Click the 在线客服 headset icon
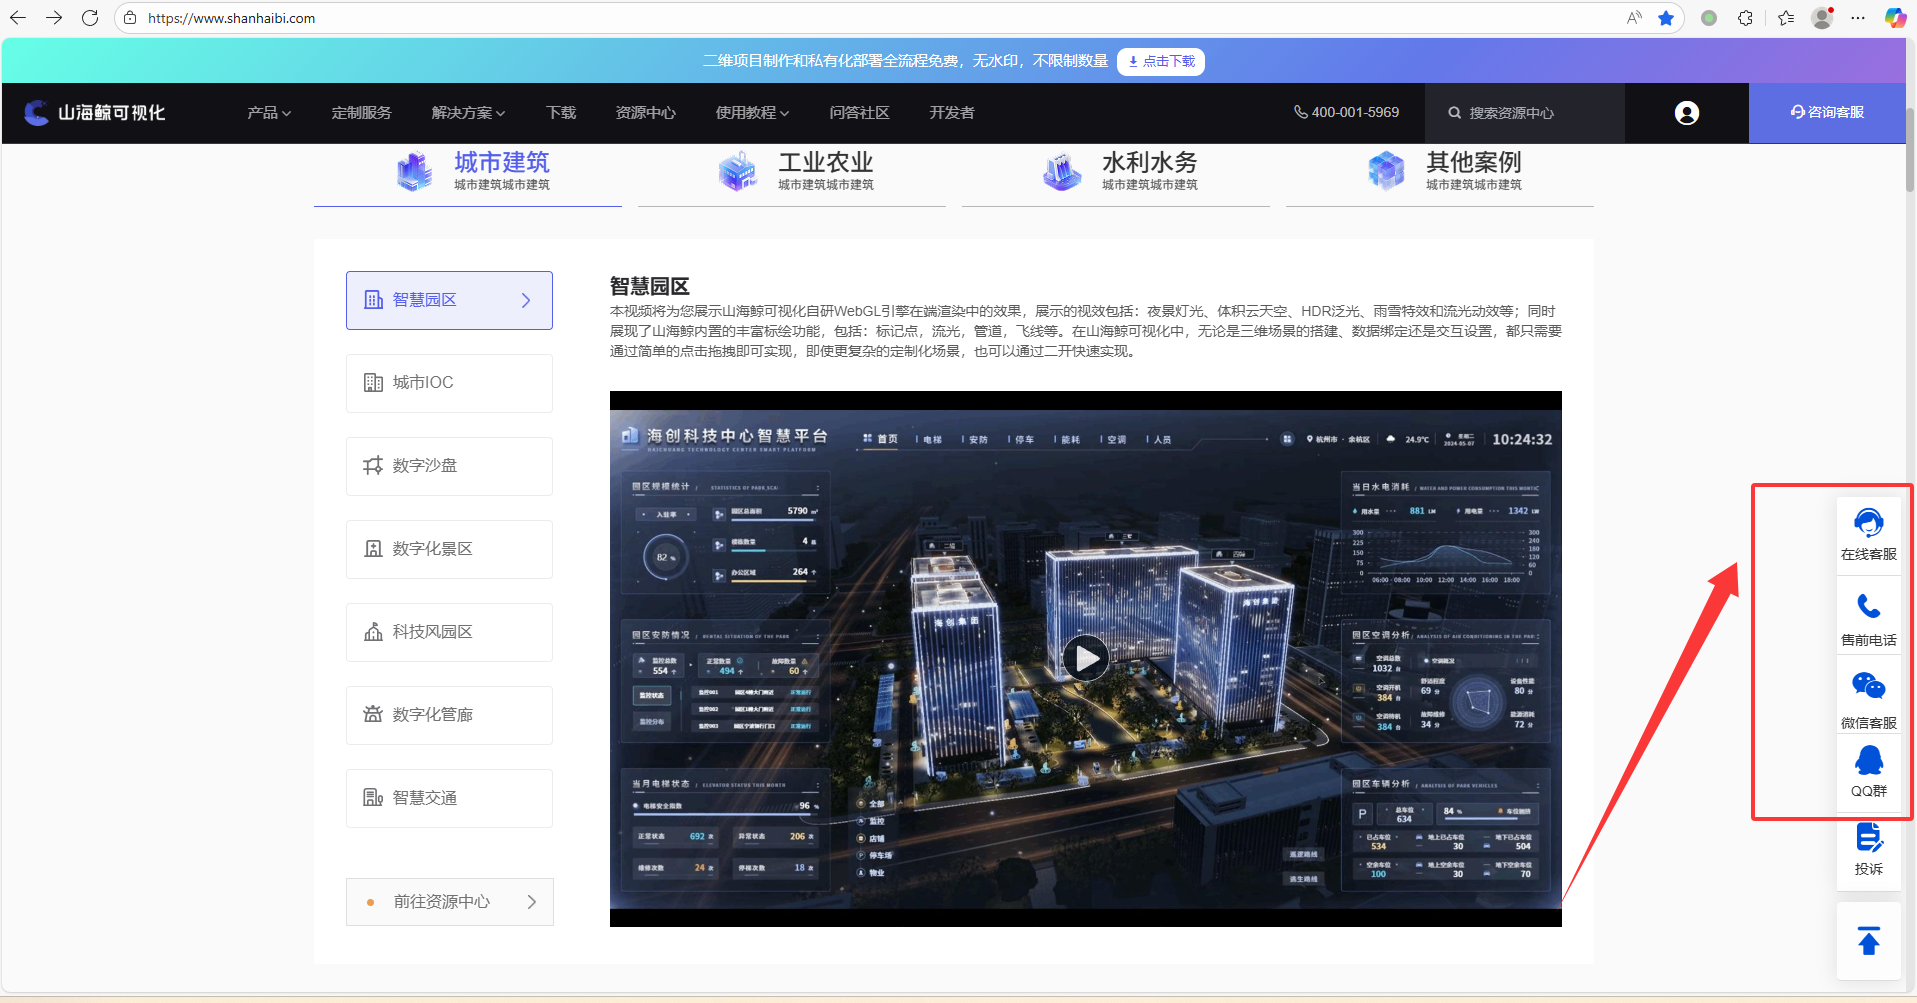Viewport: 1917px width, 1003px height. [x=1868, y=523]
